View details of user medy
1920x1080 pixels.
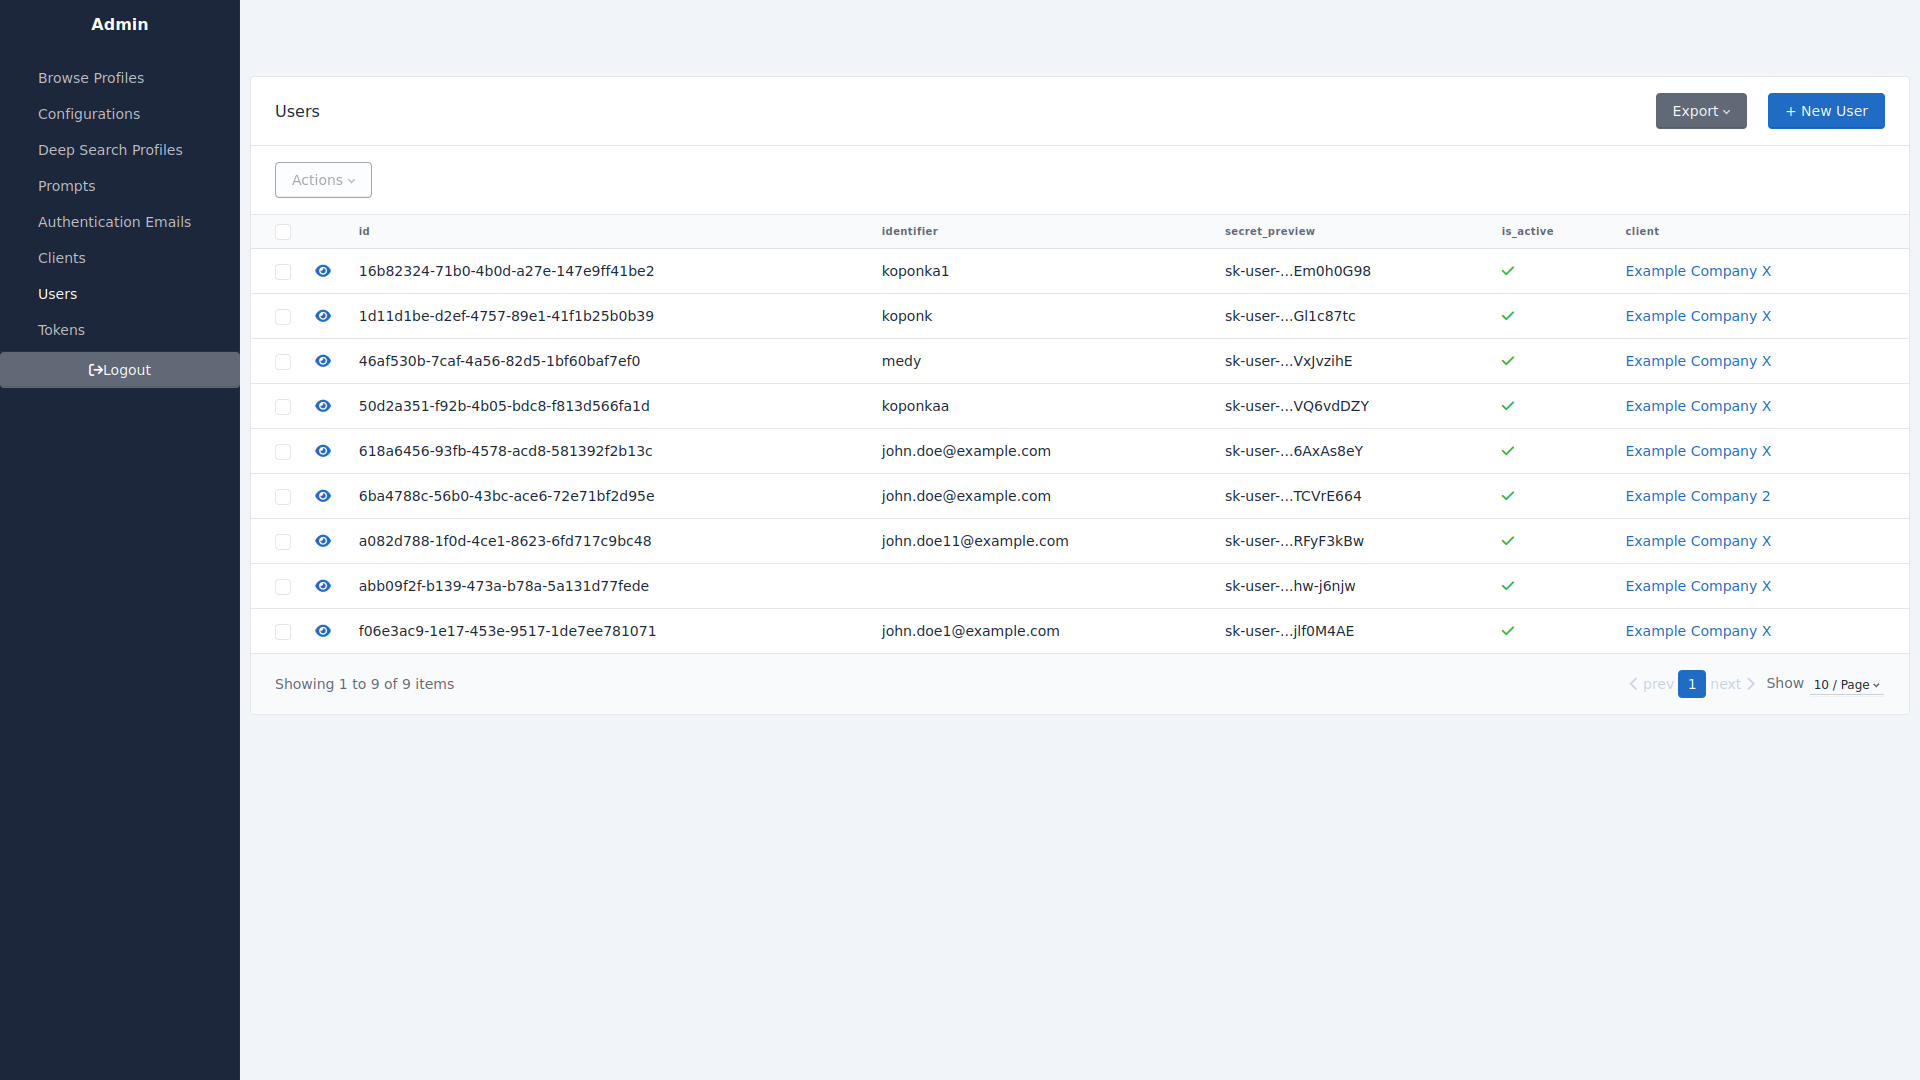pyautogui.click(x=323, y=361)
